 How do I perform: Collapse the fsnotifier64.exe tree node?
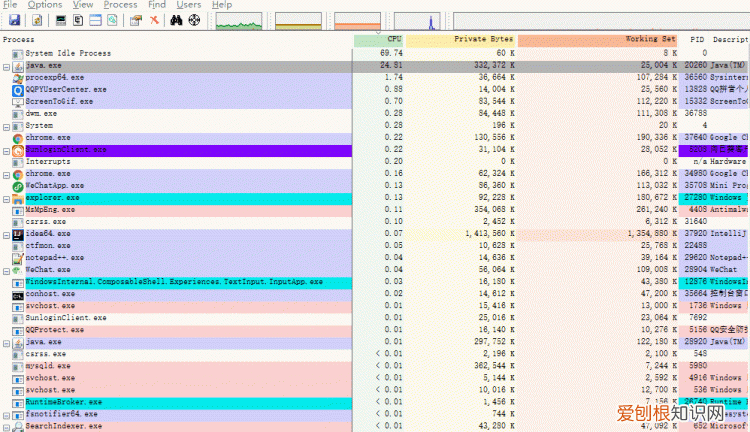(x=6, y=416)
